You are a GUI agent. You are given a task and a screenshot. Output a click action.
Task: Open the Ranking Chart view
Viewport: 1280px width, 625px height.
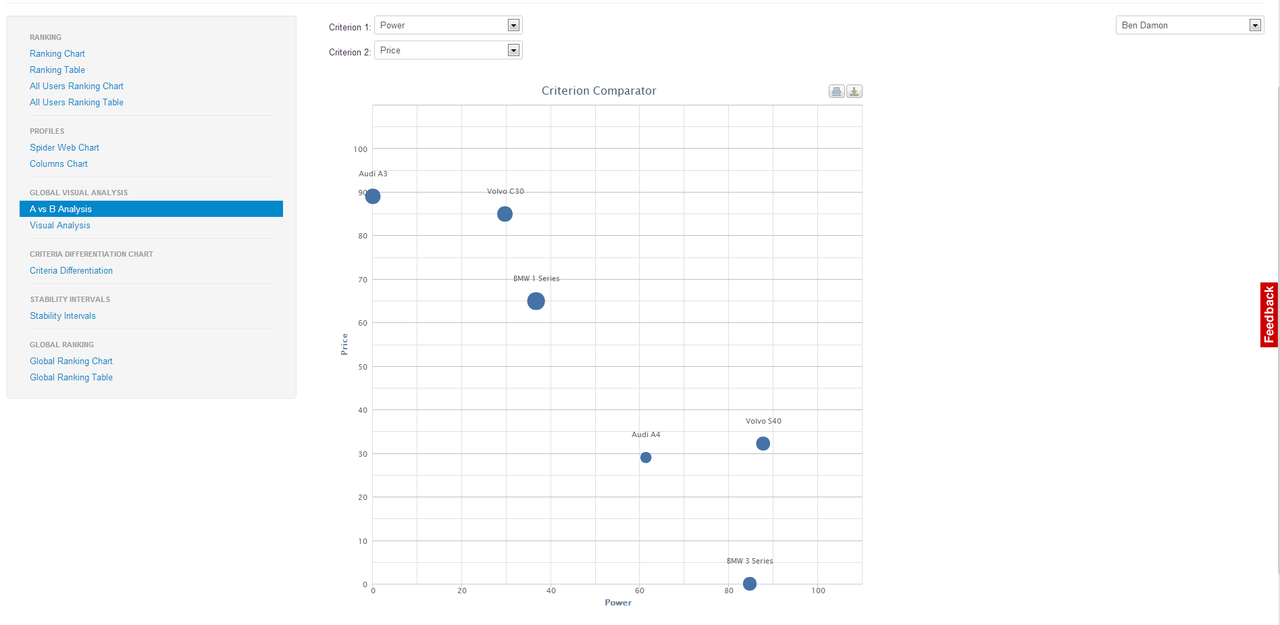click(57, 53)
